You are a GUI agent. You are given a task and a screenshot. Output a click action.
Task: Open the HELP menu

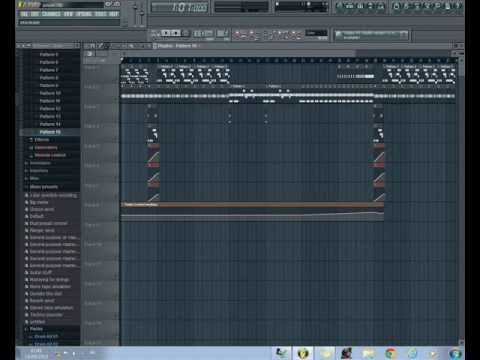click(x=114, y=14)
